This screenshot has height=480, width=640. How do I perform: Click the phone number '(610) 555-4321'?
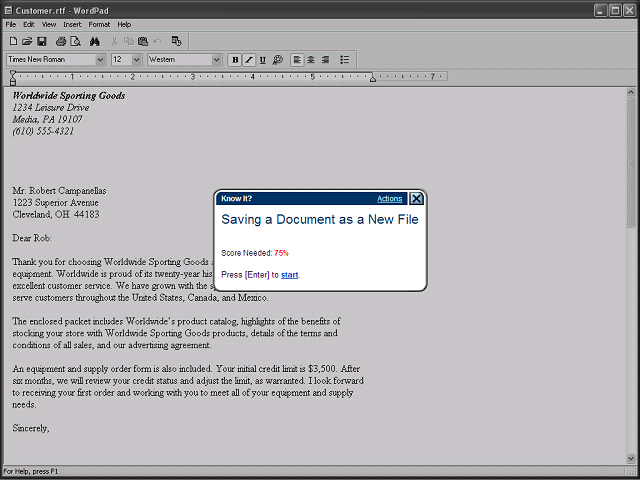[x=43, y=131]
